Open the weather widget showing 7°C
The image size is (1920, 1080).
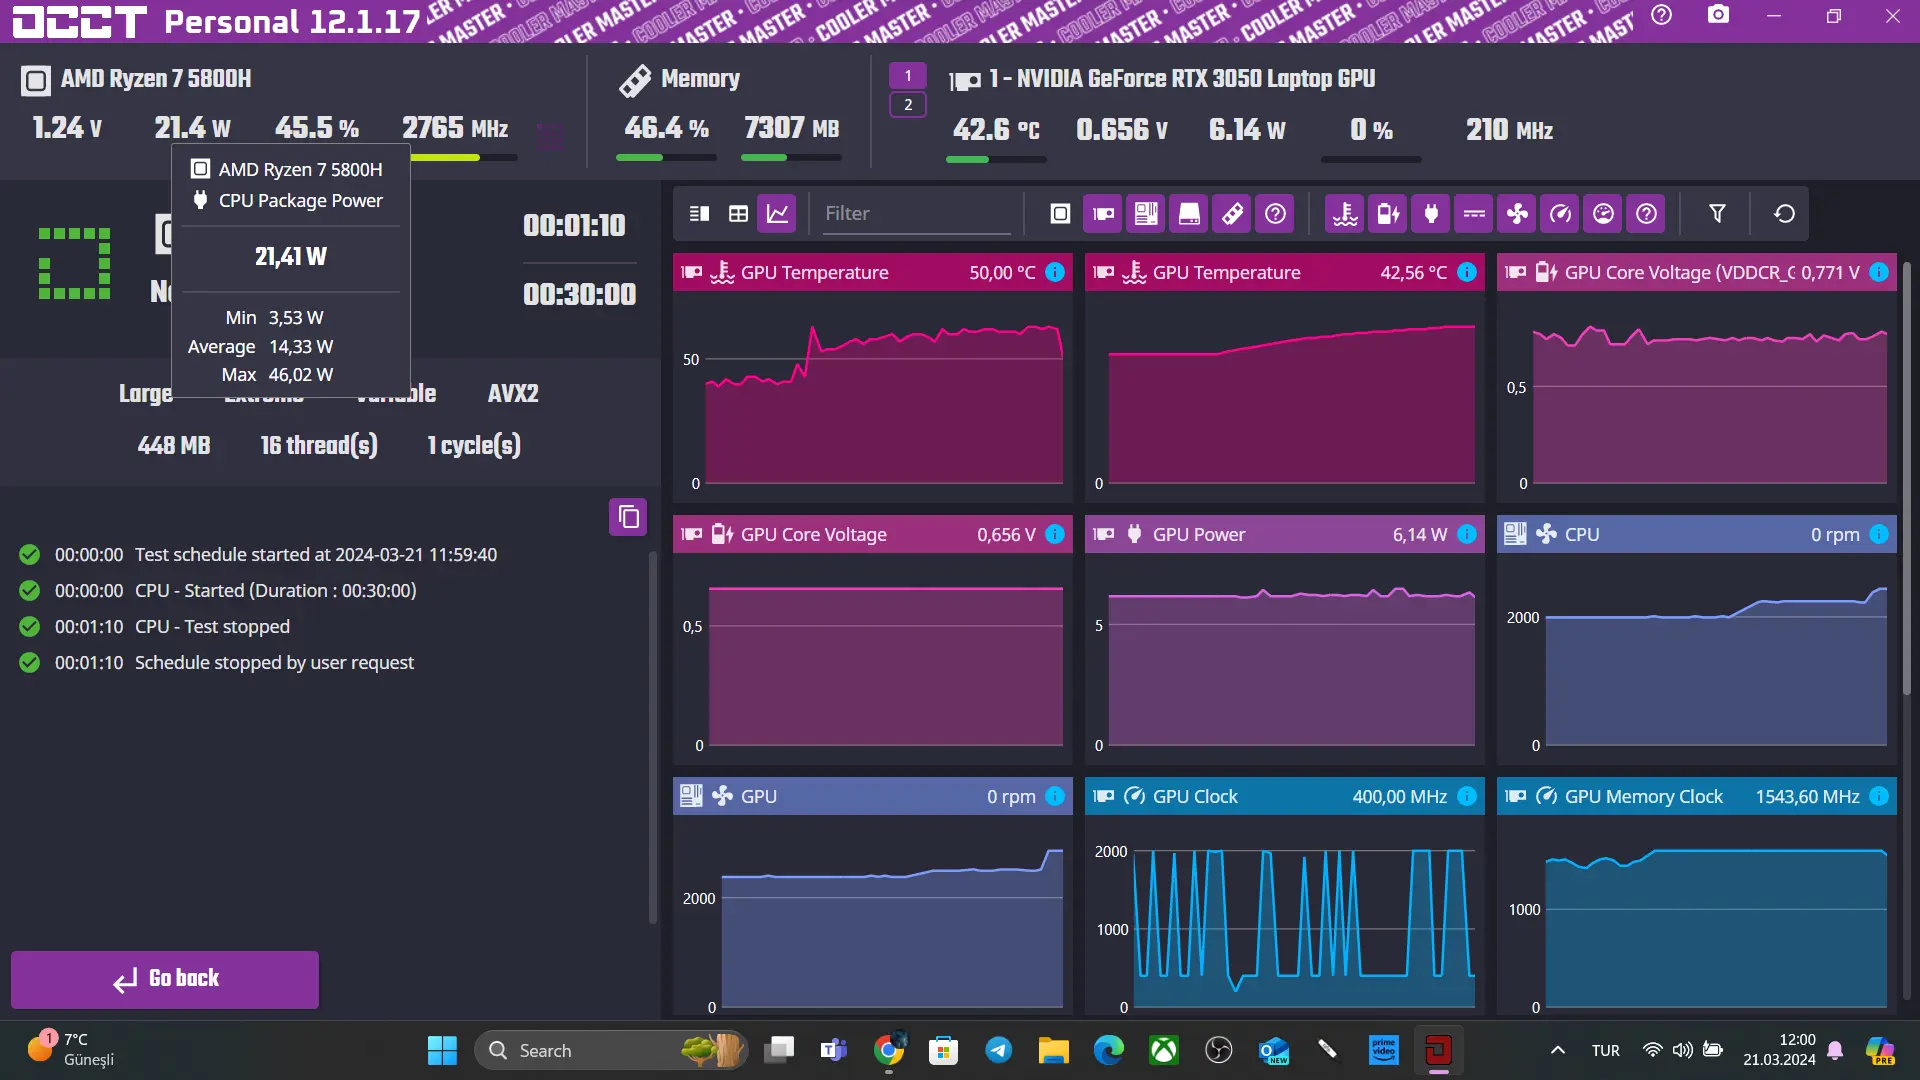pos(70,1049)
